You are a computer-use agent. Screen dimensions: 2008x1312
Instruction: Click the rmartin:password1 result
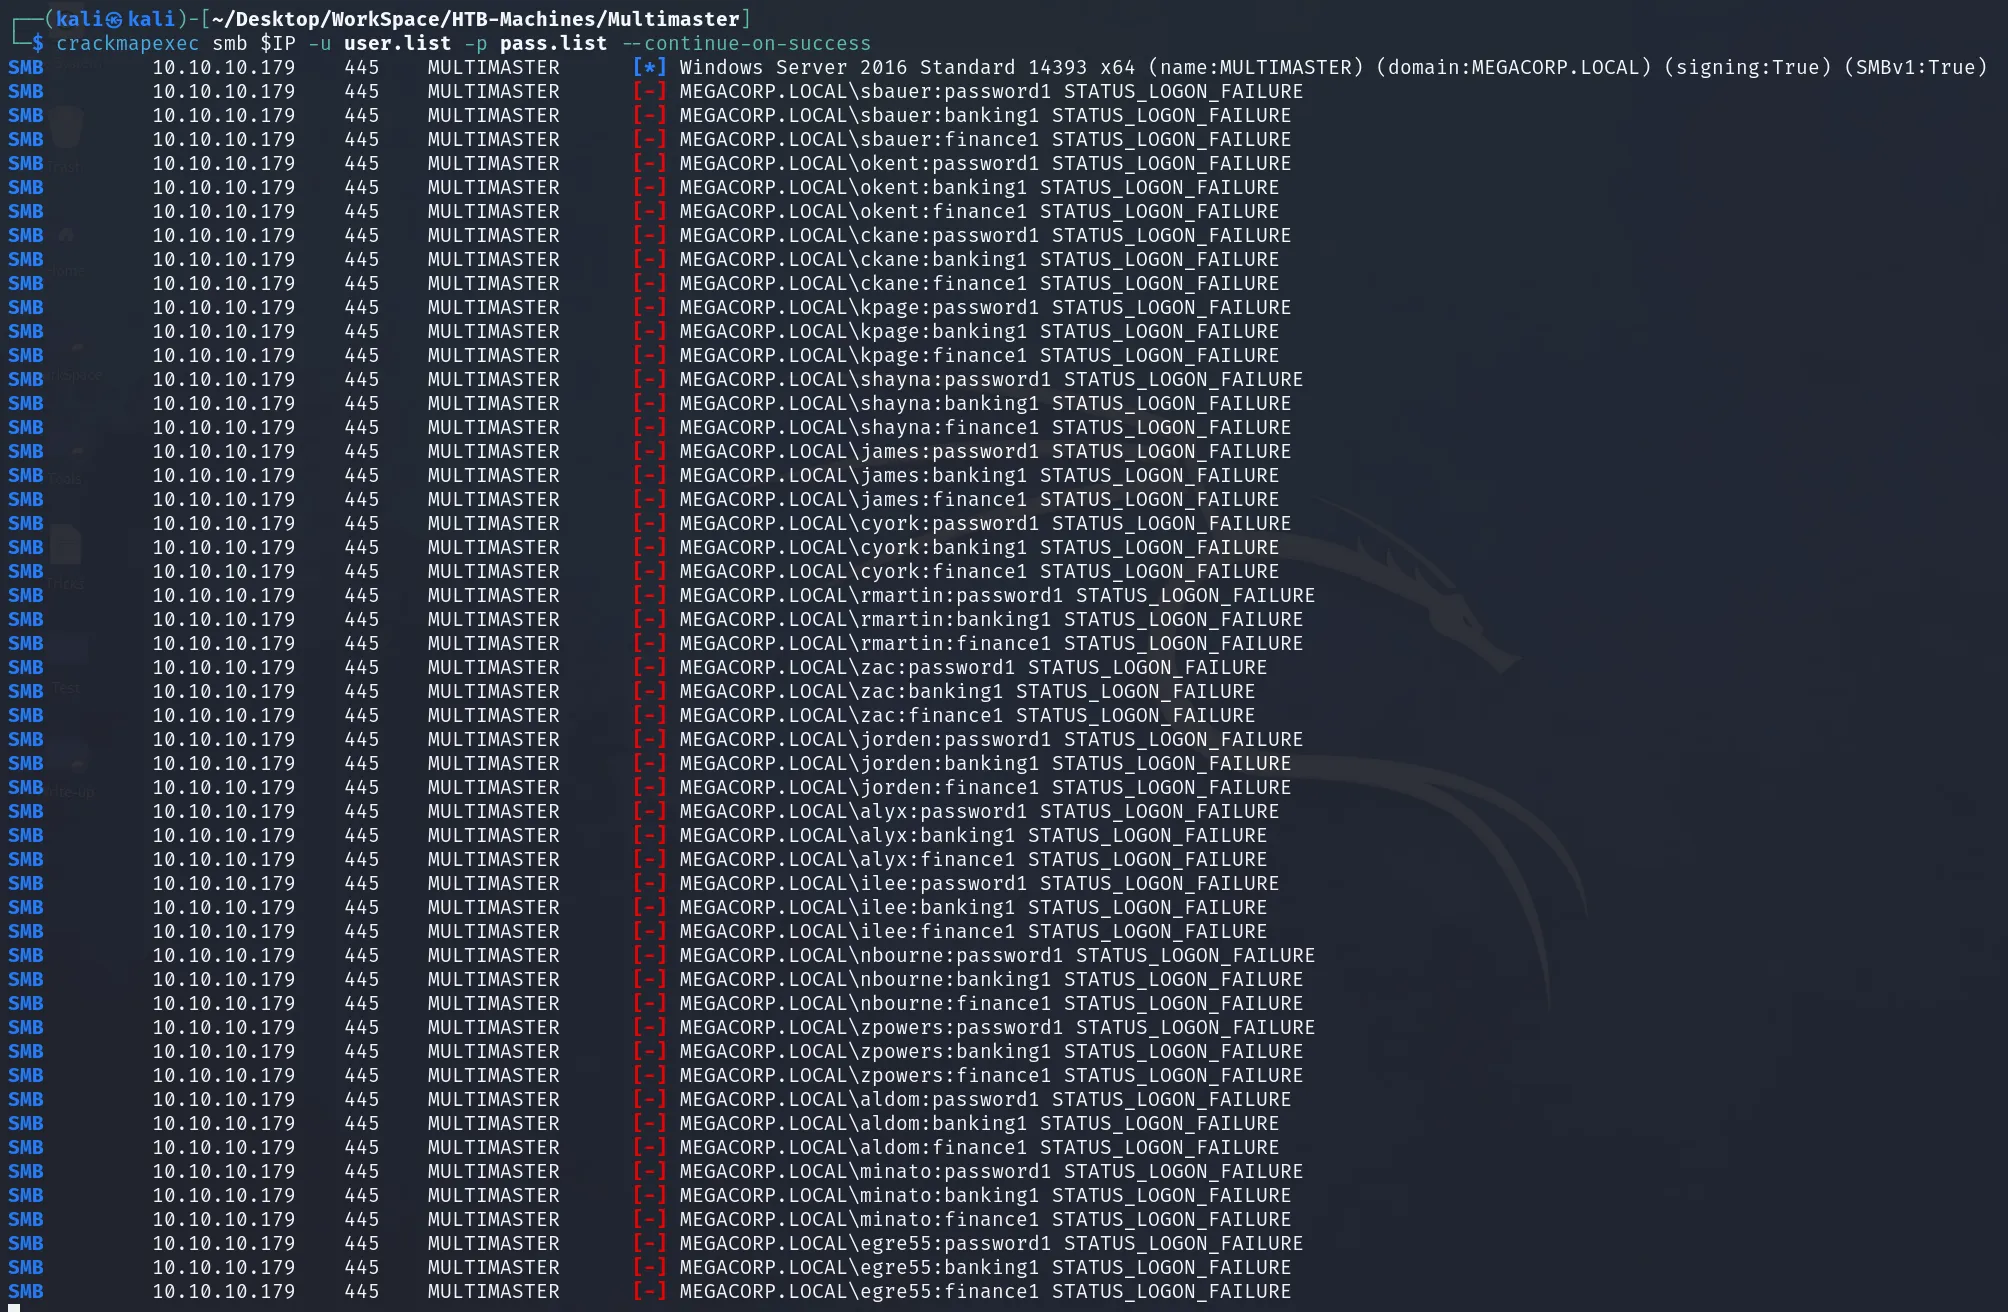tap(997, 595)
